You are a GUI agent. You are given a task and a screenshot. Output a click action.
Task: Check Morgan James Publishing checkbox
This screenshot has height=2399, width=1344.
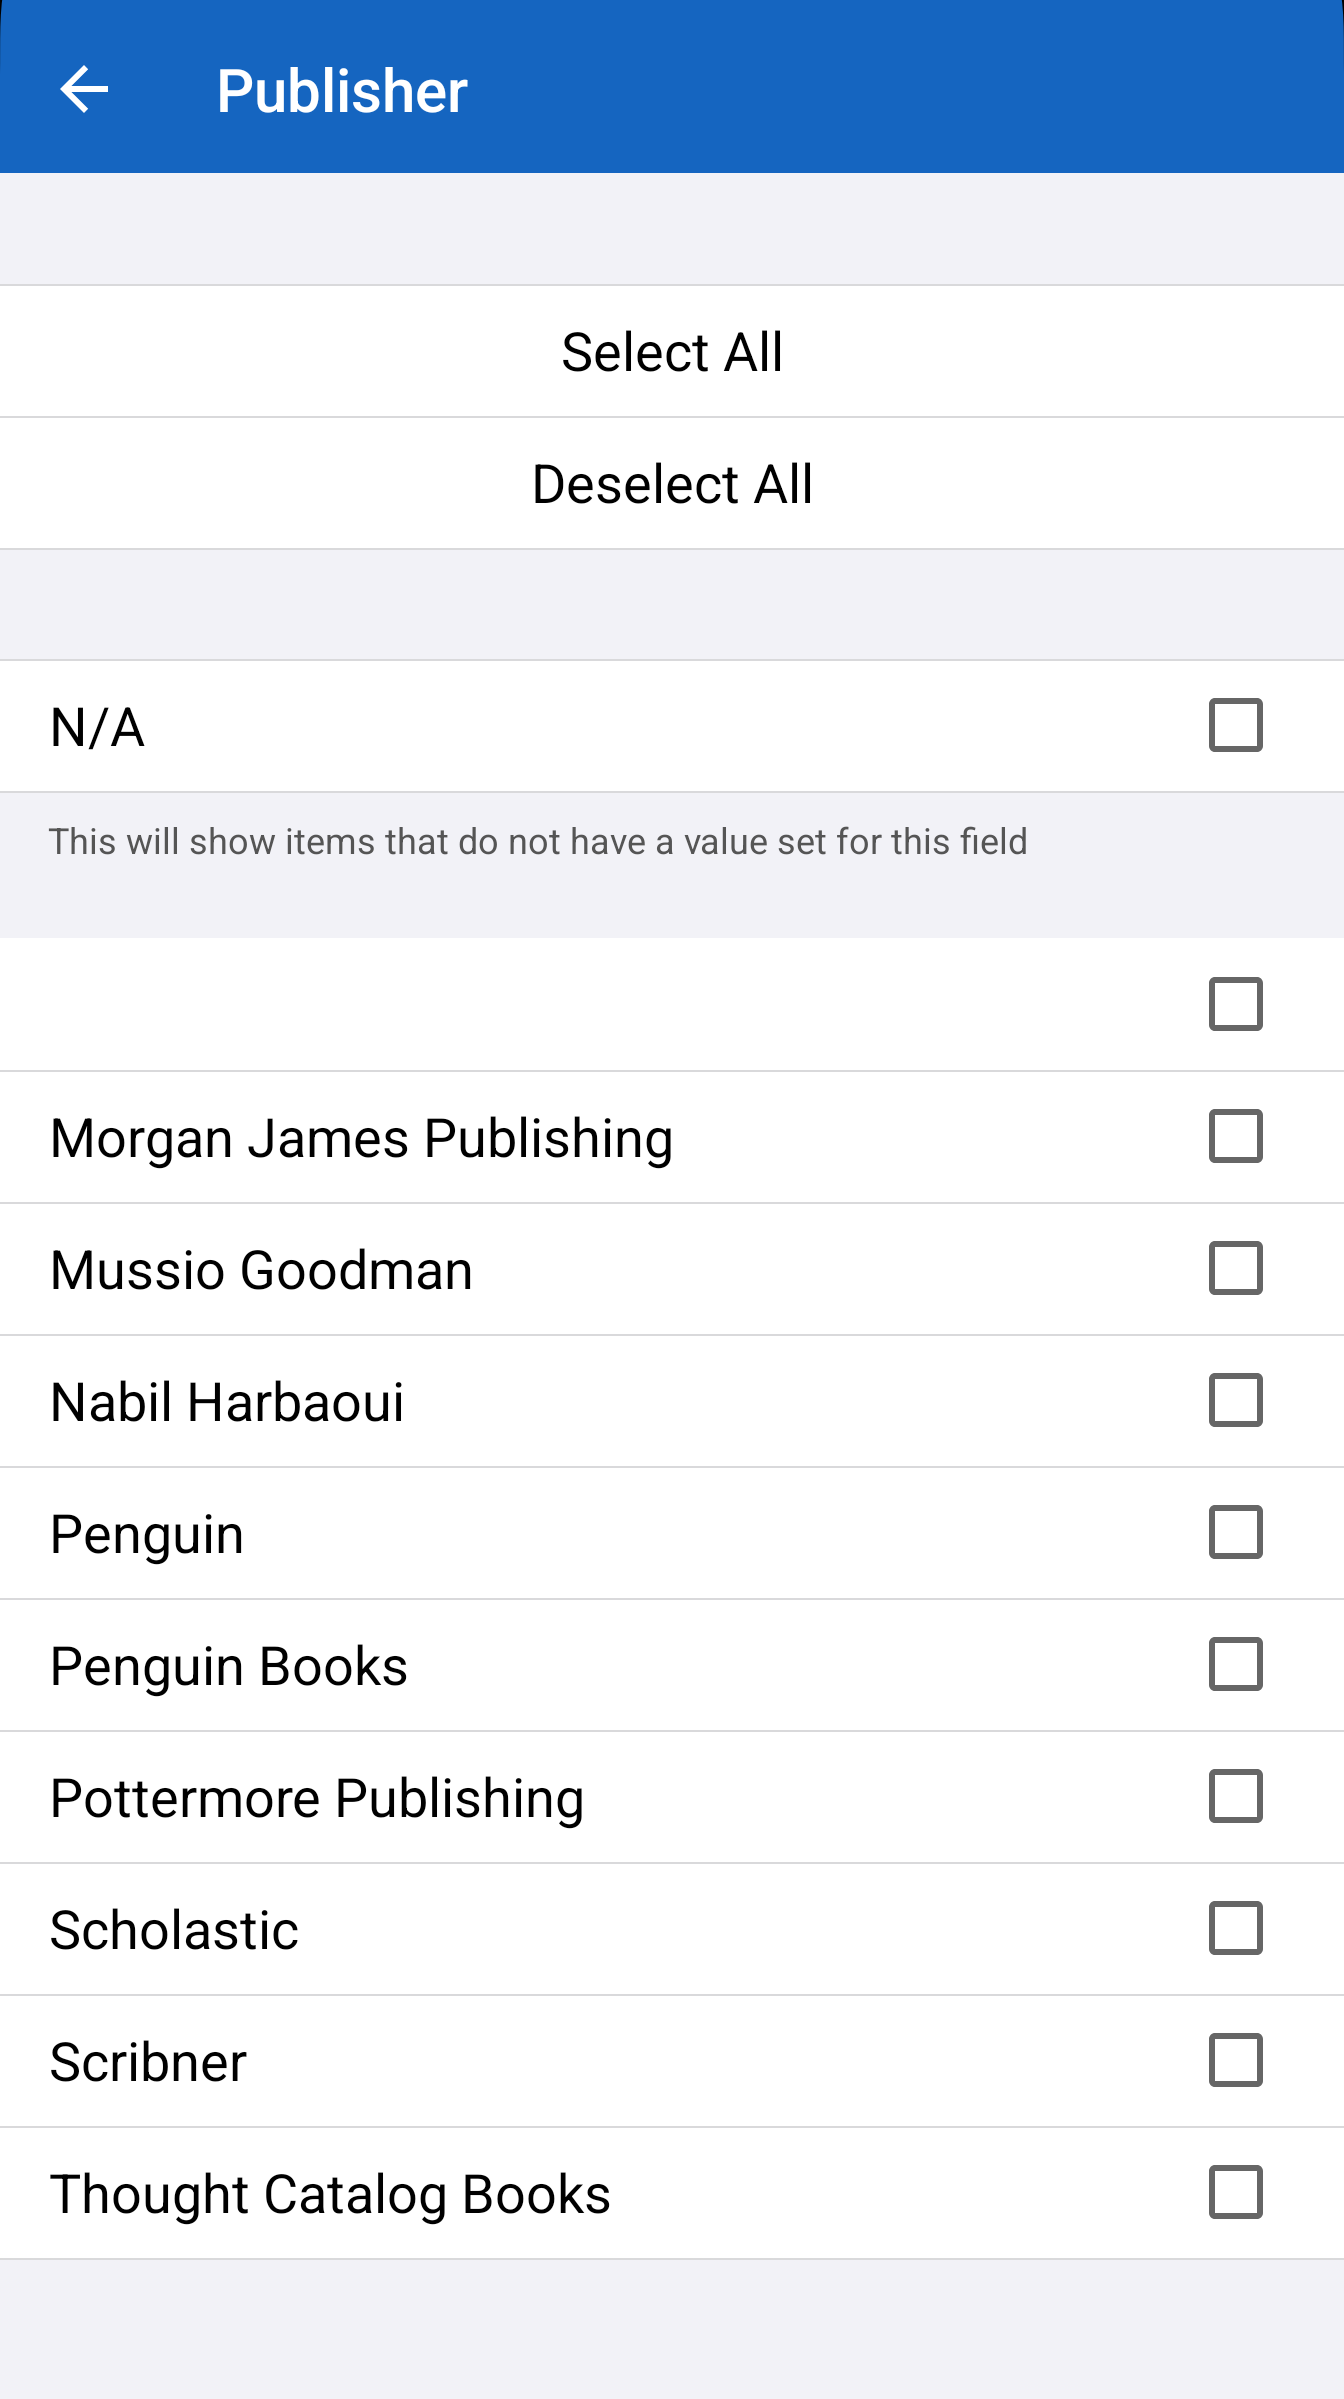pyautogui.click(x=1235, y=1136)
